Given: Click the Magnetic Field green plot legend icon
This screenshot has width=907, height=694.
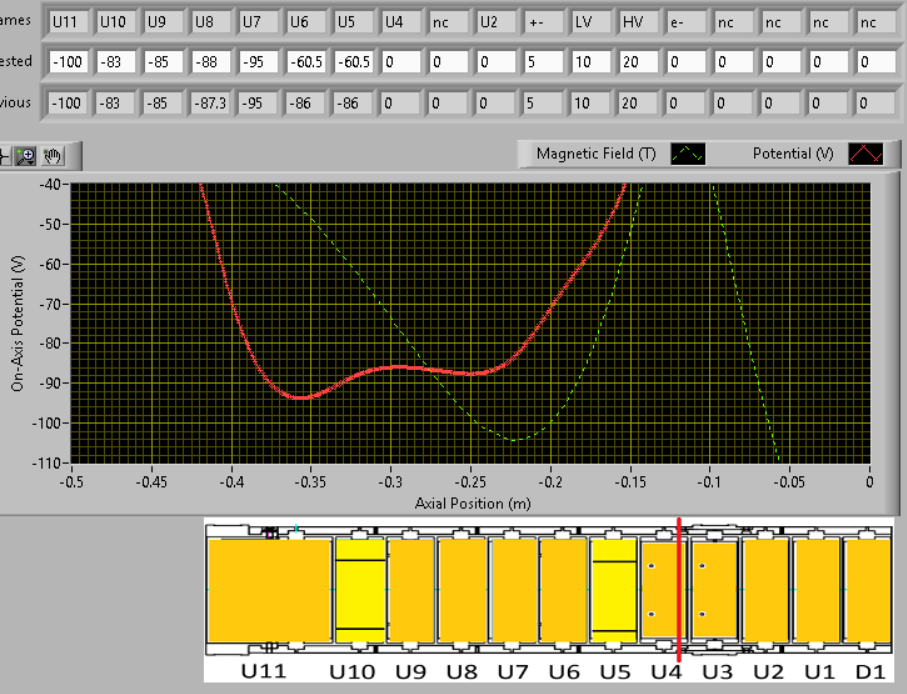Looking at the screenshot, I should tap(687, 153).
